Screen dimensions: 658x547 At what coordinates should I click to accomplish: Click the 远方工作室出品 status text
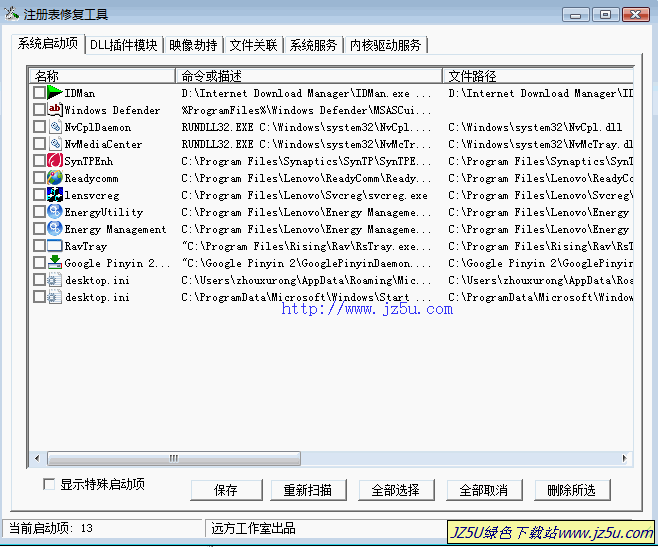253,528
